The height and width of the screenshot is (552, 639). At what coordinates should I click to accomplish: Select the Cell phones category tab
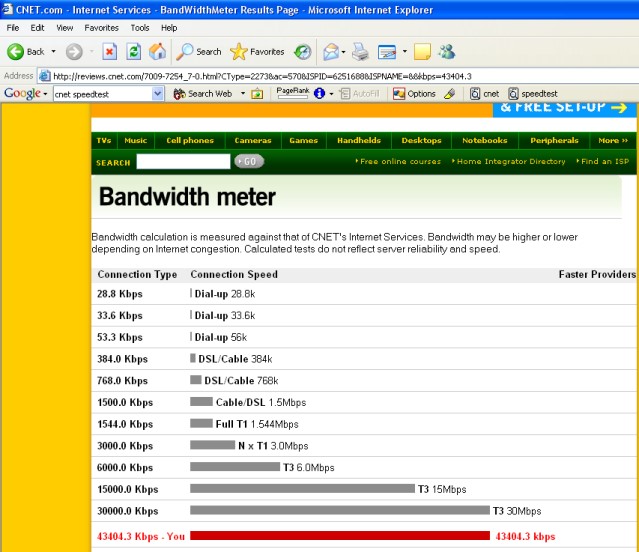click(x=190, y=141)
